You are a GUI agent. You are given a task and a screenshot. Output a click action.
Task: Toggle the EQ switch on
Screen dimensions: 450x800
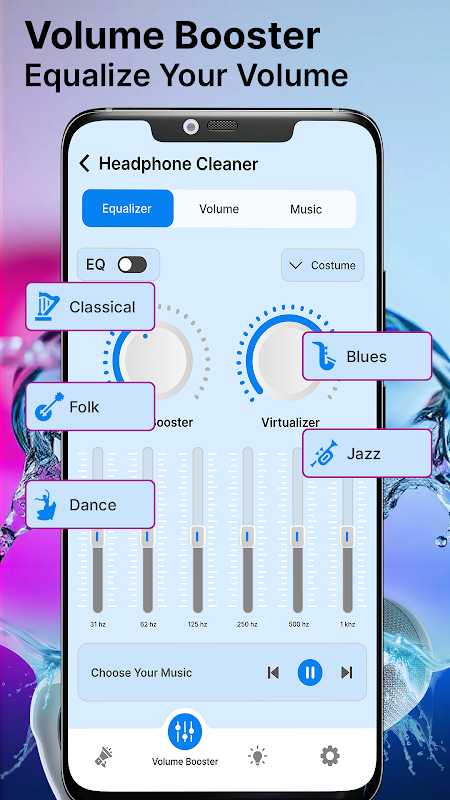tap(132, 265)
